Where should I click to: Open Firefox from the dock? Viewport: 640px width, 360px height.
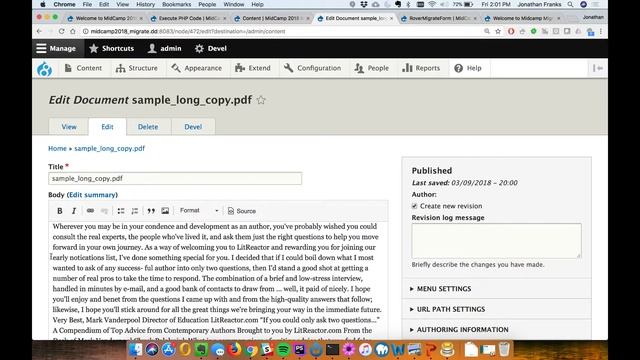(x=234, y=349)
